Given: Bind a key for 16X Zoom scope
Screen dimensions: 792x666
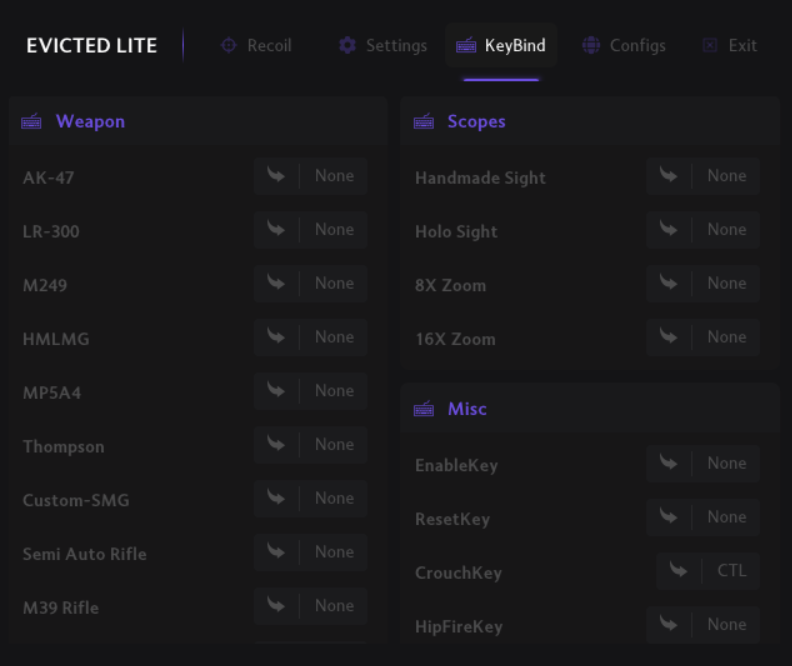Looking at the screenshot, I should click(x=703, y=337).
